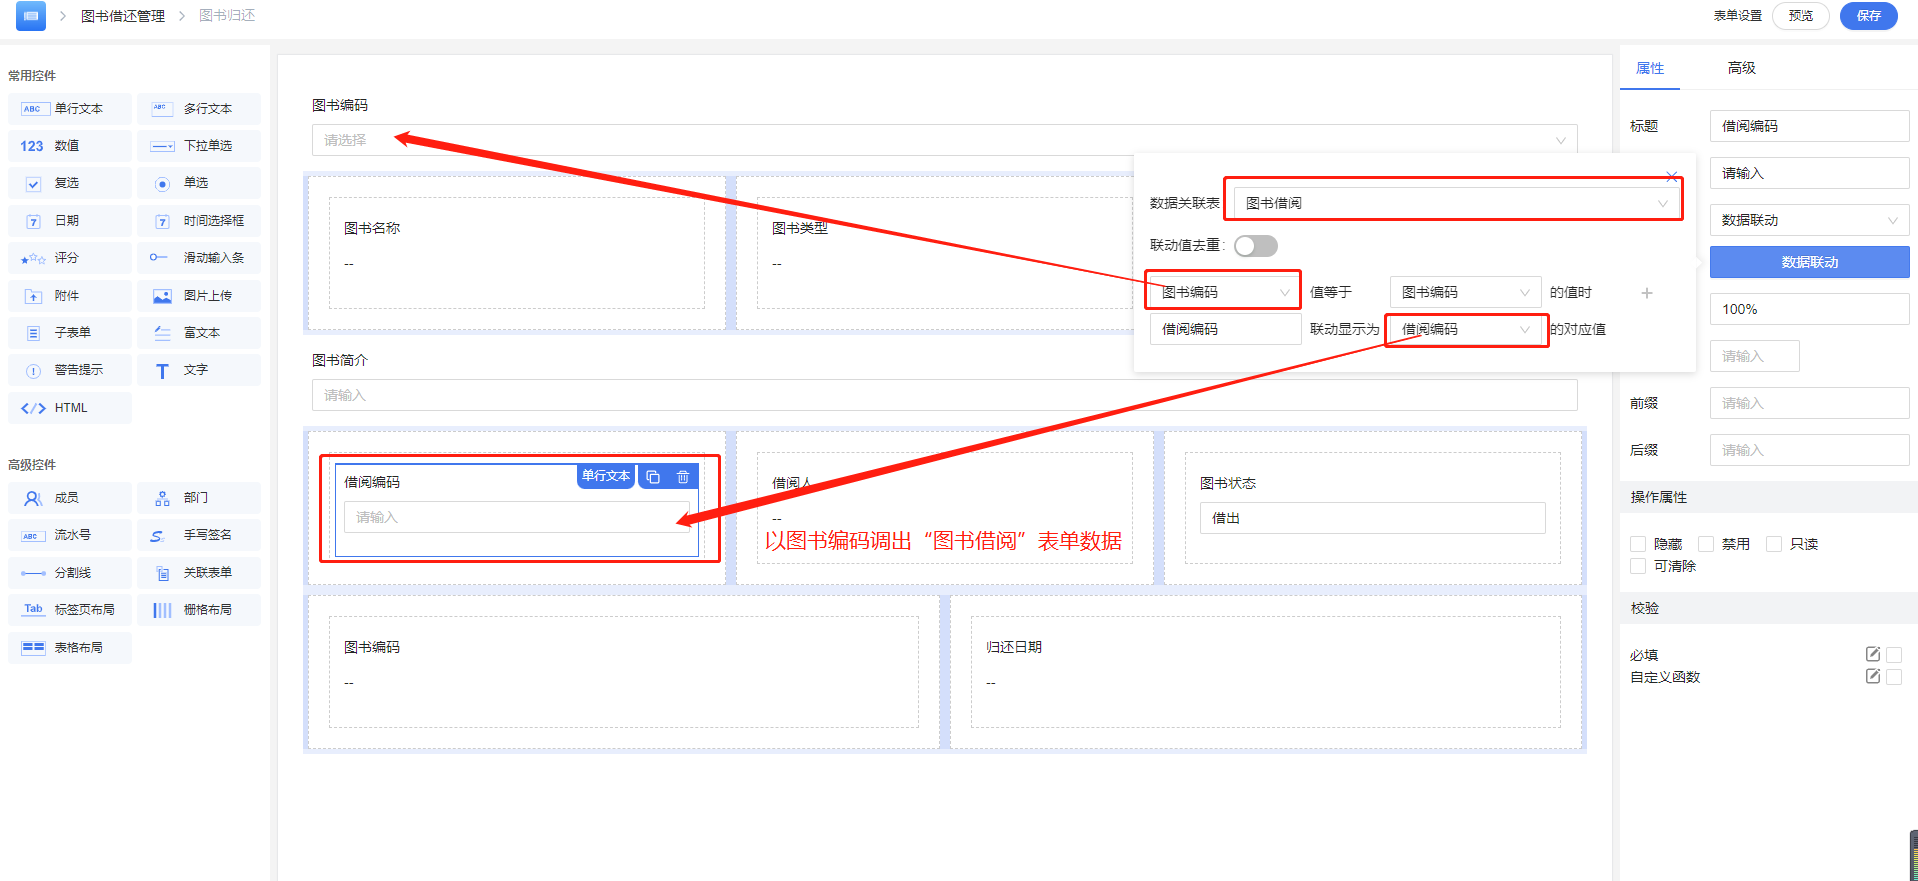This screenshot has height=881, width=1918.
Task: Open 表单设置 form settings
Action: click(x=1738, y=16)
